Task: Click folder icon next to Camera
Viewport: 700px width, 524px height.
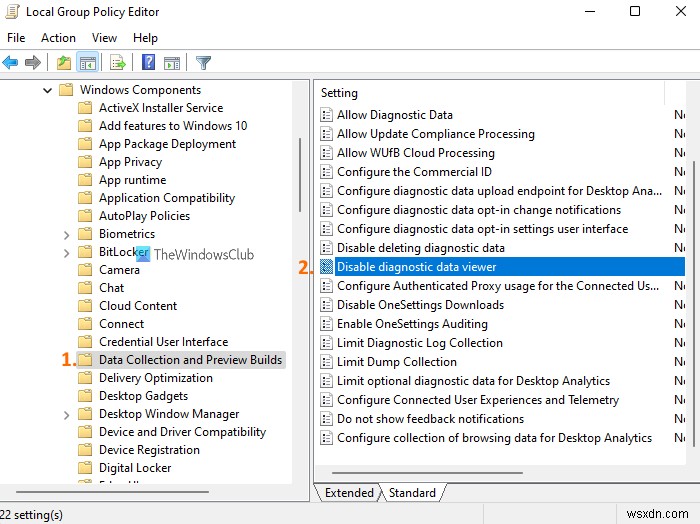Action: pos(85,270)
